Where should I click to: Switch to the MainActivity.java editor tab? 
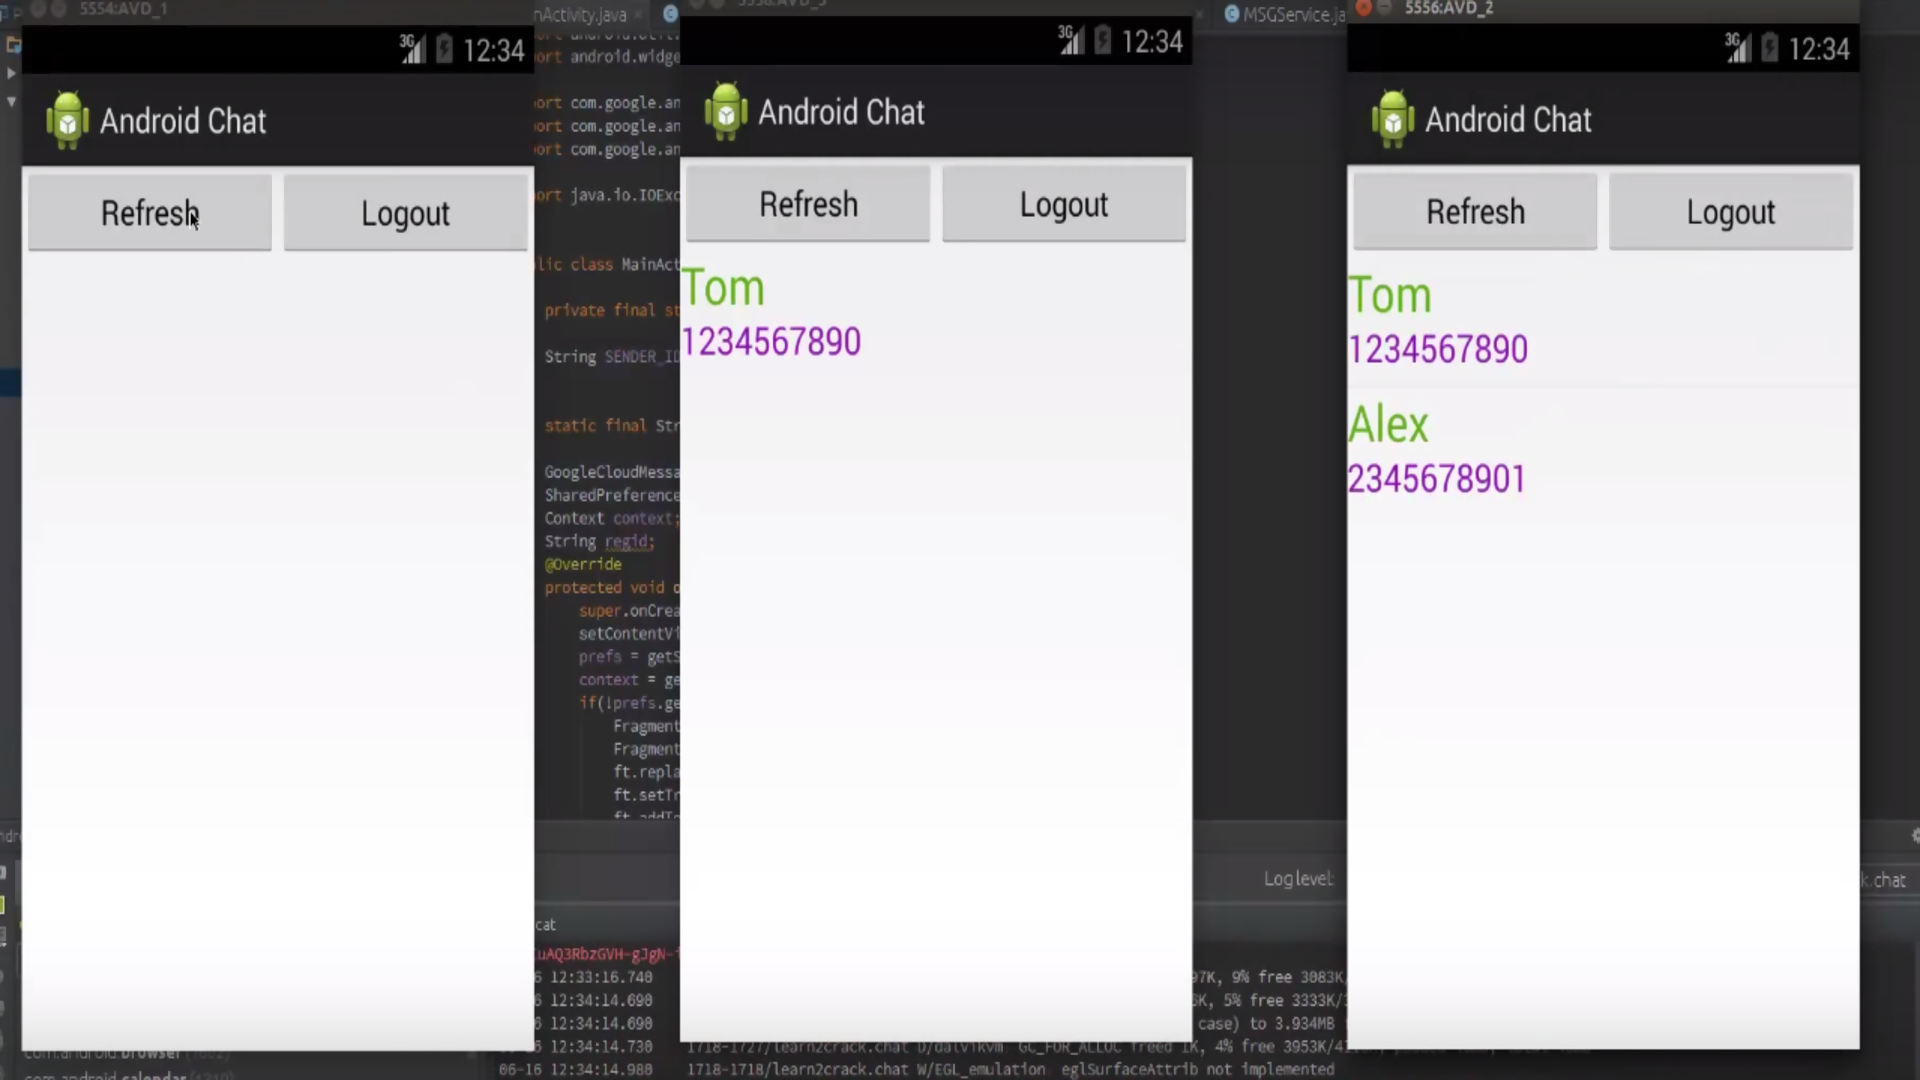coord(582,14)
